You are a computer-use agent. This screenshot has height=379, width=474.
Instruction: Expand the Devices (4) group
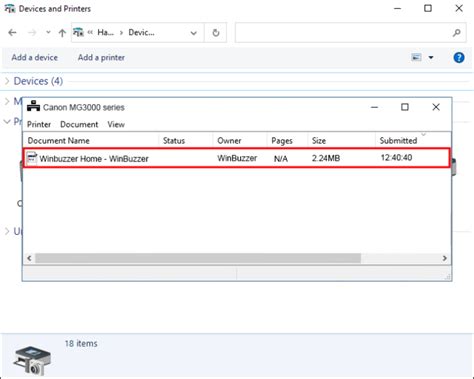point(7,81)
